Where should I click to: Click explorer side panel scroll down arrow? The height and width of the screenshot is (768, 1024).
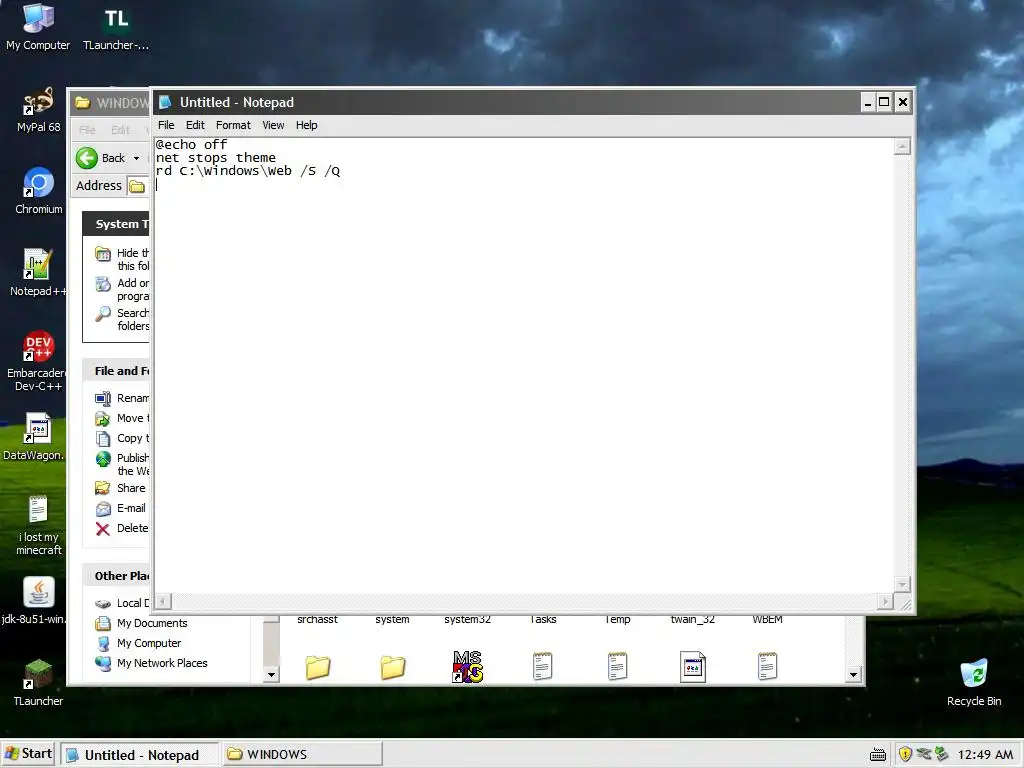(271, 675)
